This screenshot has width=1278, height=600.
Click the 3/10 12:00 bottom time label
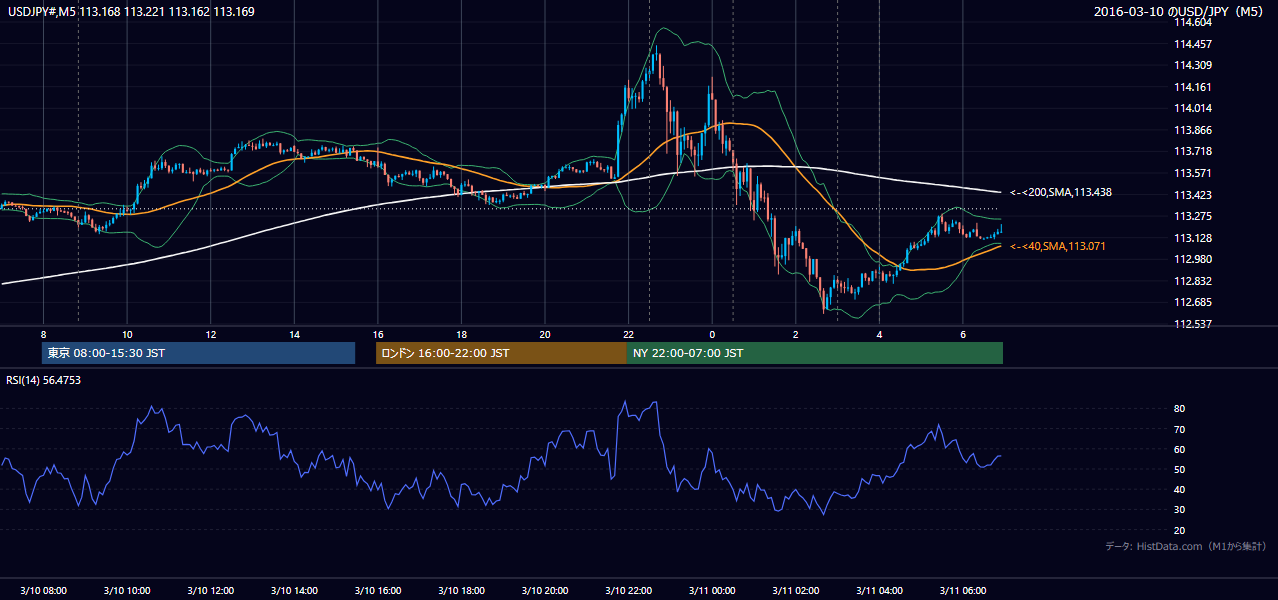click(x=210, y=591)
